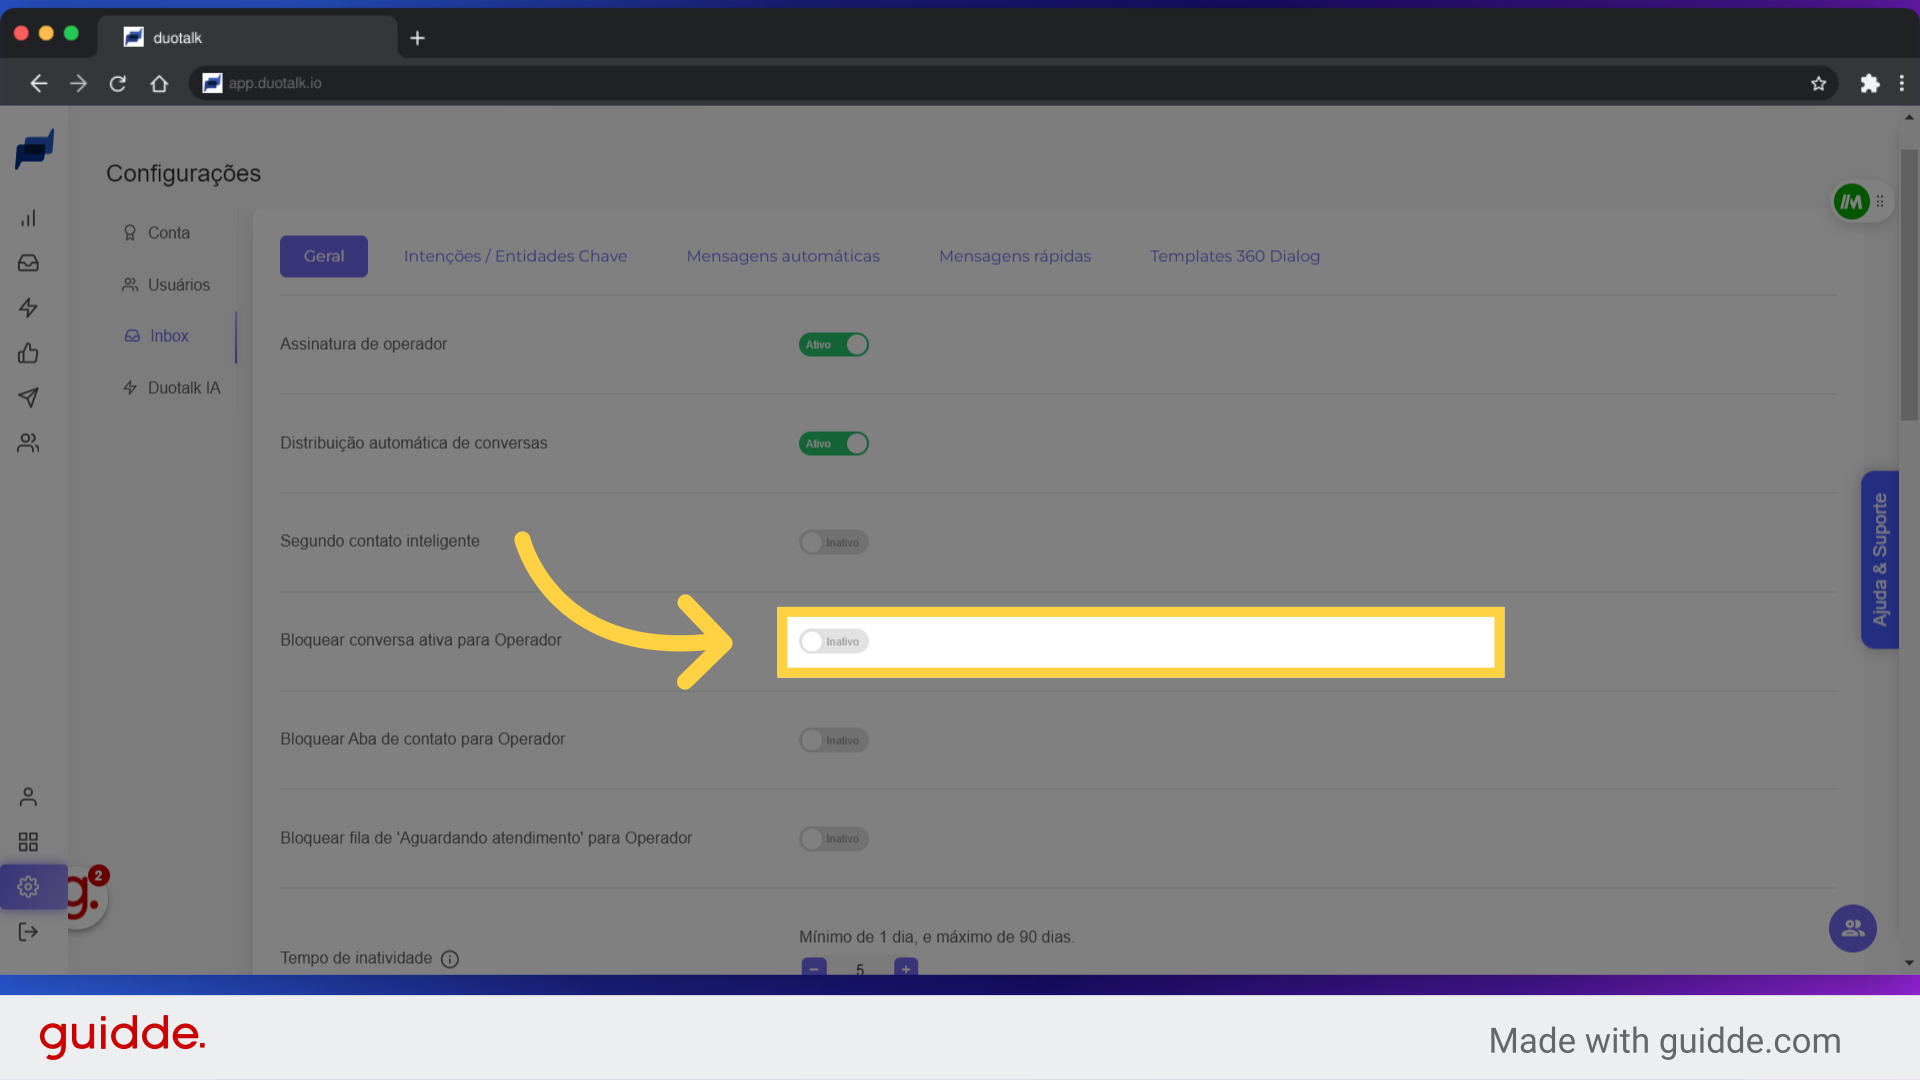Open Conta settings section
The height and width of the screenshot is (1080, 1920).
pos(156,233)
